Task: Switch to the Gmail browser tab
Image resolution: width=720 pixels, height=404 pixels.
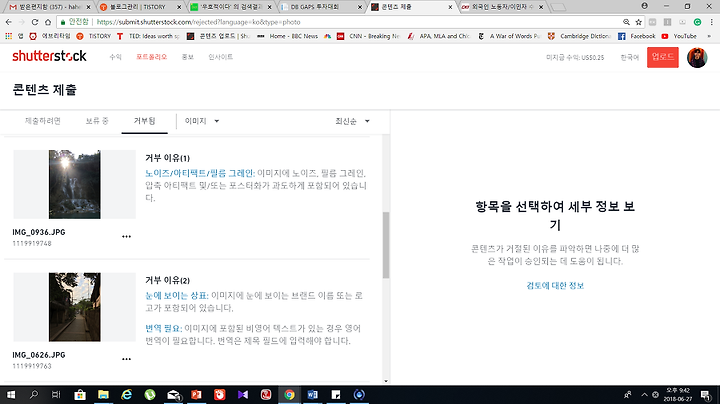Action: pos(50,7)
